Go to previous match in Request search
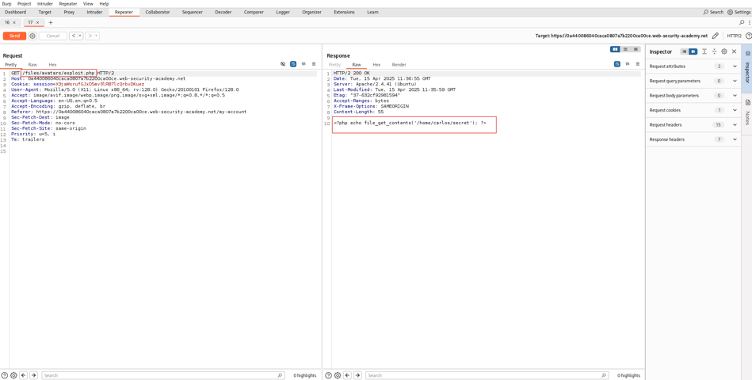Screen dimensions: 755x380 click(23, 375)
